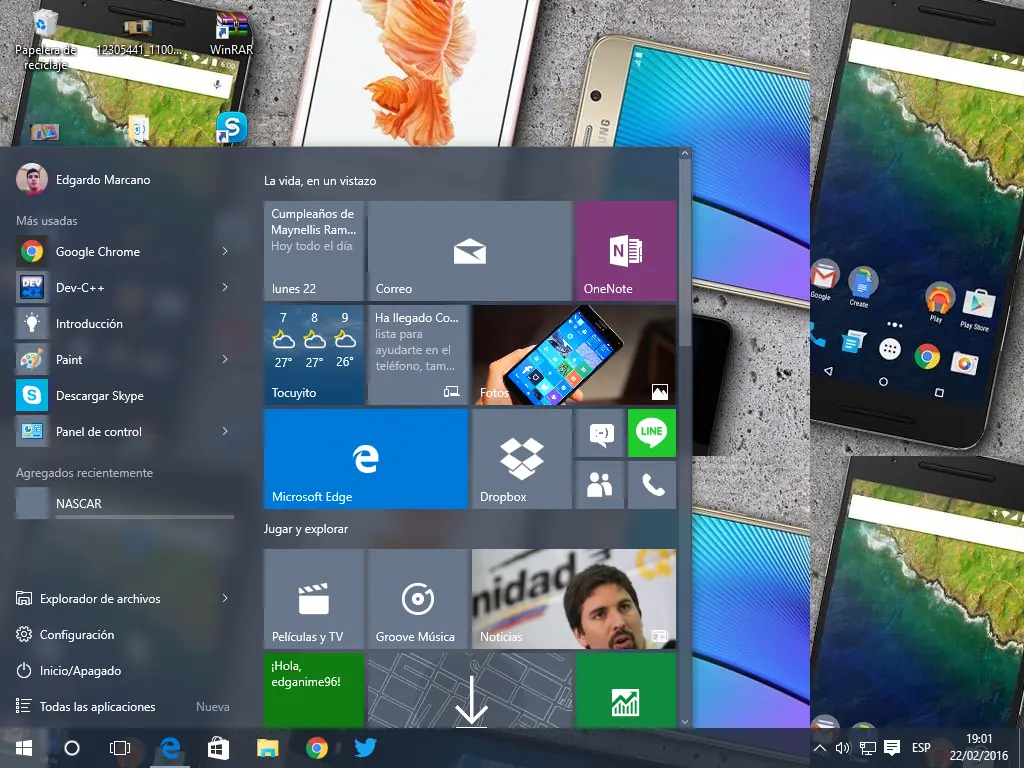
Task: Select the WinRAR desktop shortcut
Action: coord(231,33)
